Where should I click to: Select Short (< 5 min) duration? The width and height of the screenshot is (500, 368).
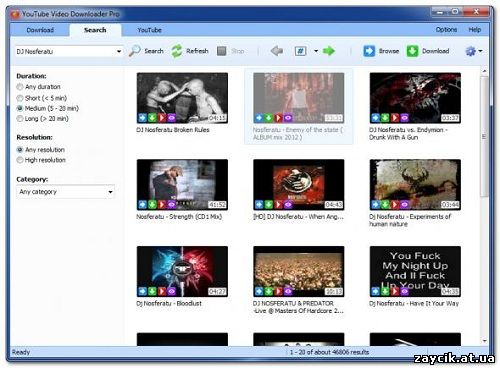coord(20,98)
